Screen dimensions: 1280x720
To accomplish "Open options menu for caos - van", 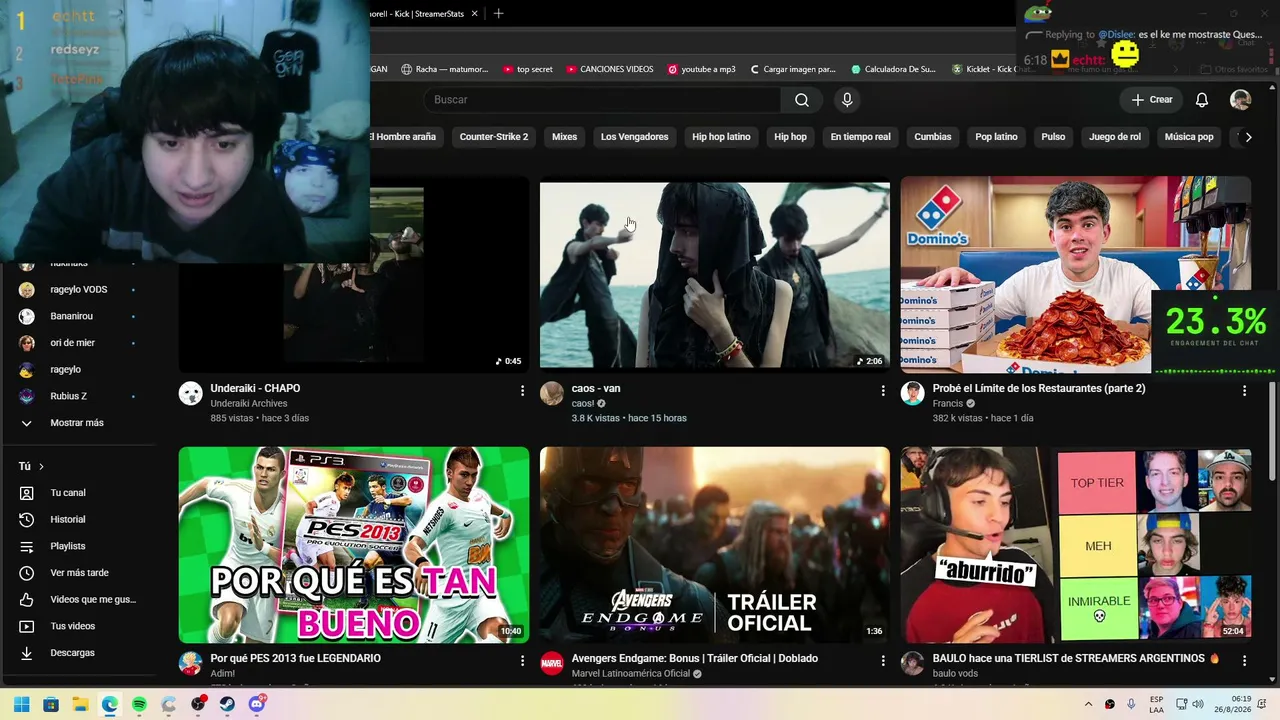I will pyautogui.click(x=883, y=390).
